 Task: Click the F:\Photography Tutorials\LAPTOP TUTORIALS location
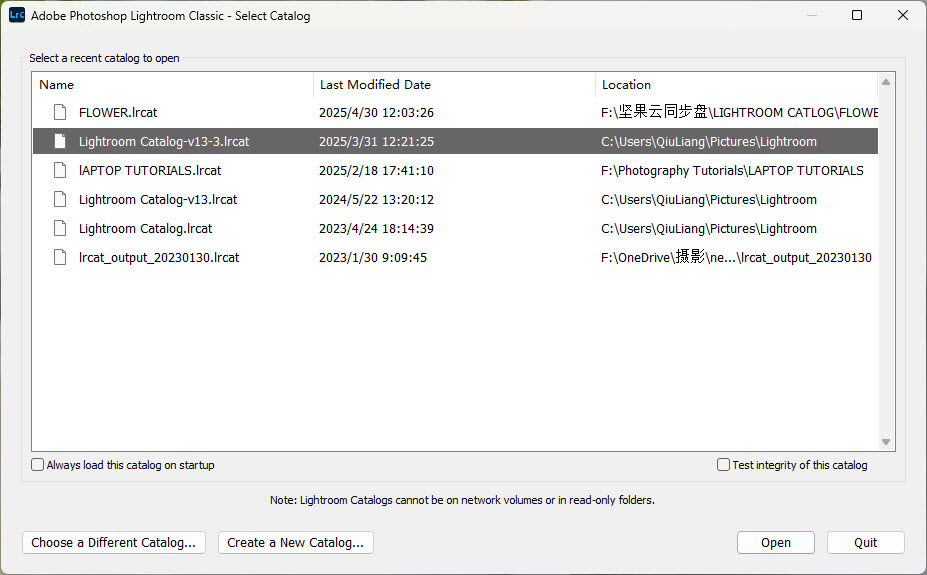[732, 171]
